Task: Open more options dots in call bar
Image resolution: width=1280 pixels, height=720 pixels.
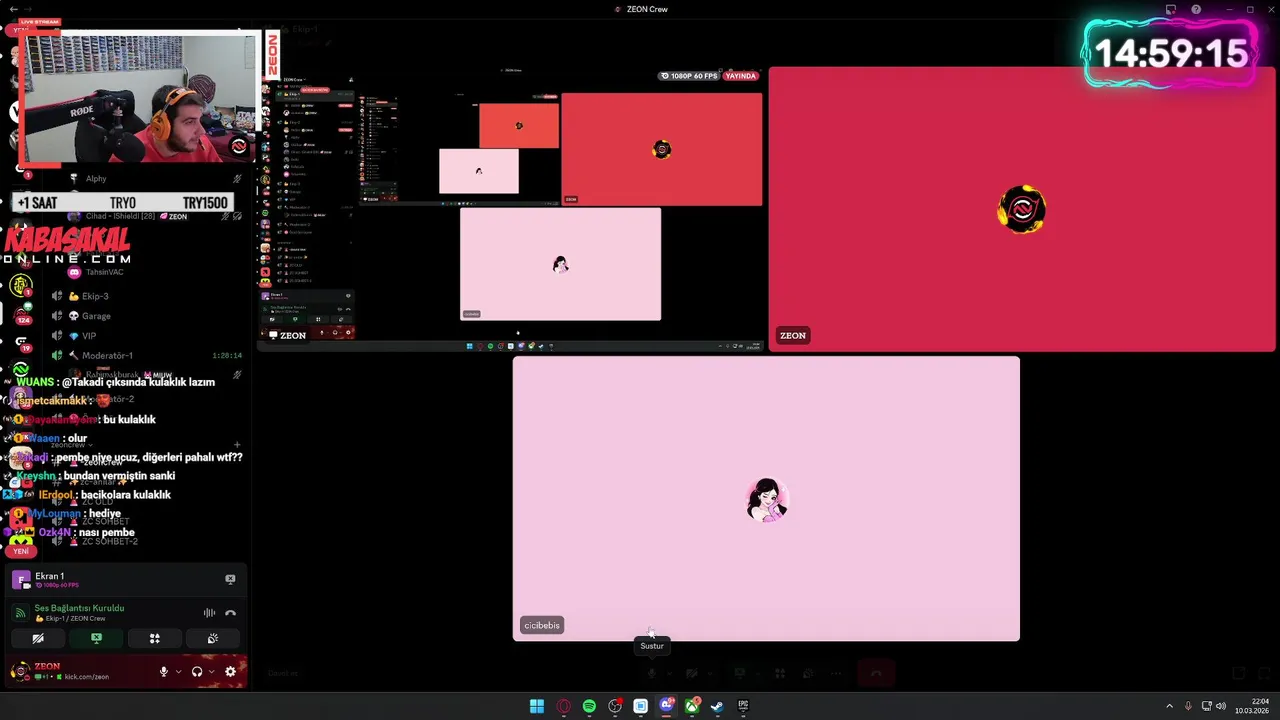Action: pyautogui.click(x=836, y=673)
